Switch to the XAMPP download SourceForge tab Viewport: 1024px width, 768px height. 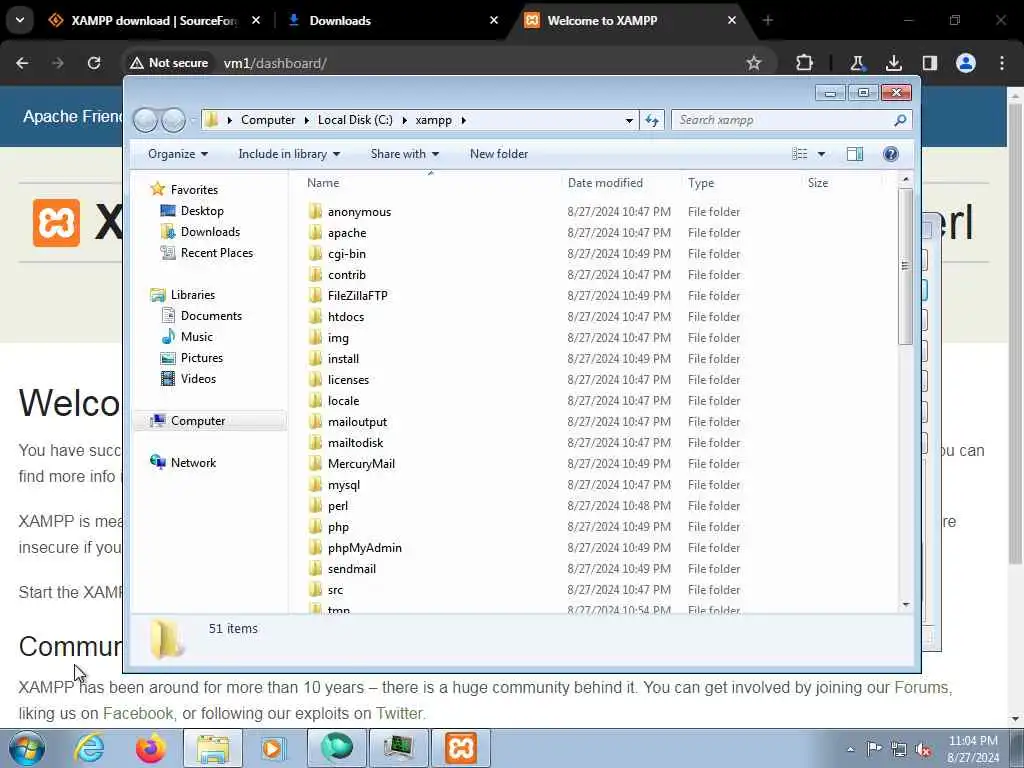tap(153, 21)
